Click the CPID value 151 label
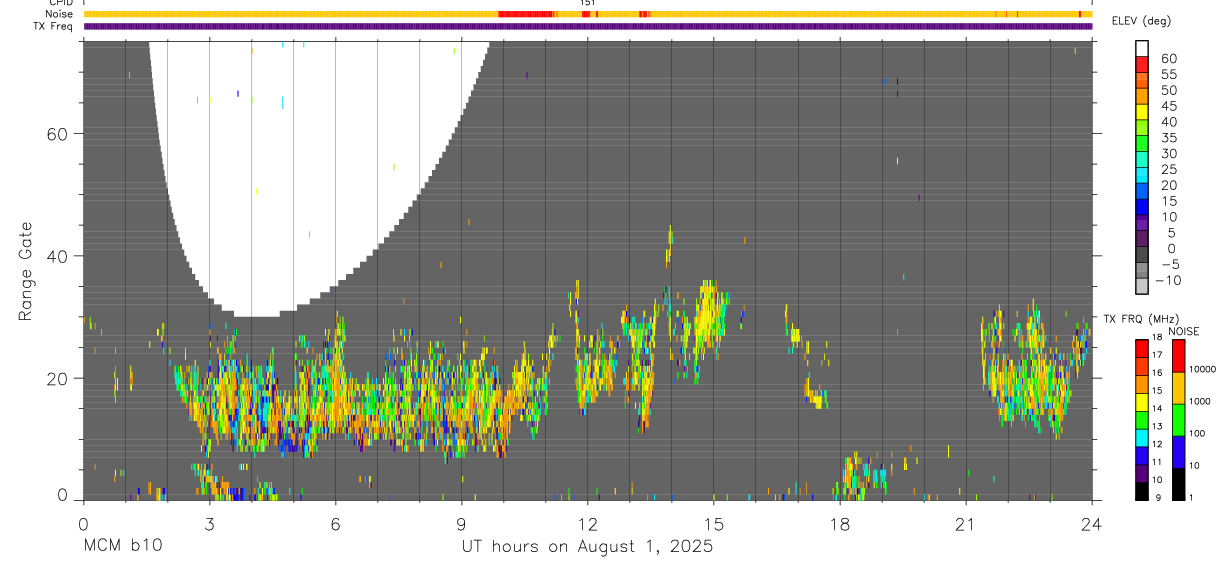This screenshot has height=567, width=1228. (587, 3)
